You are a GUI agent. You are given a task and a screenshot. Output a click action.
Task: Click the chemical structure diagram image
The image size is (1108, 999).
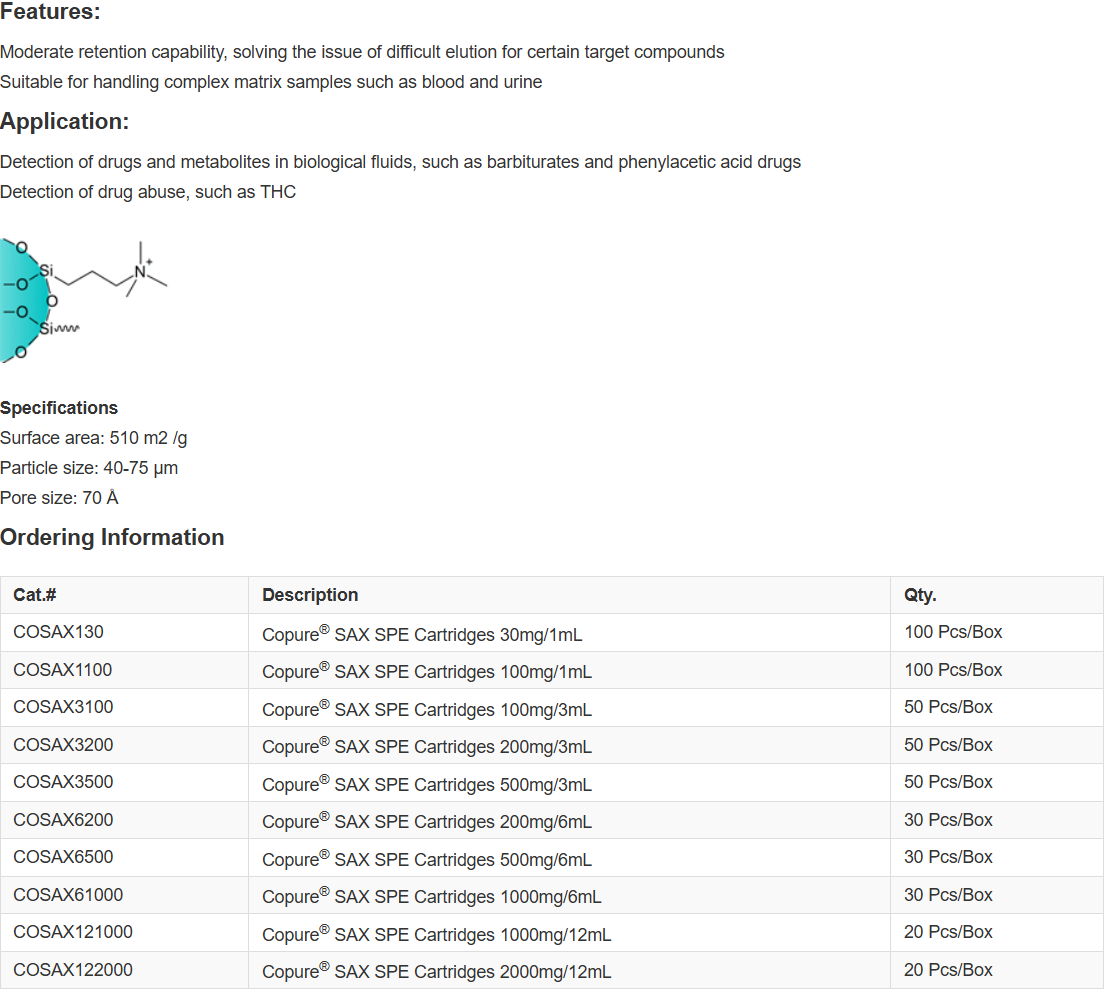[x=83, y=299]
